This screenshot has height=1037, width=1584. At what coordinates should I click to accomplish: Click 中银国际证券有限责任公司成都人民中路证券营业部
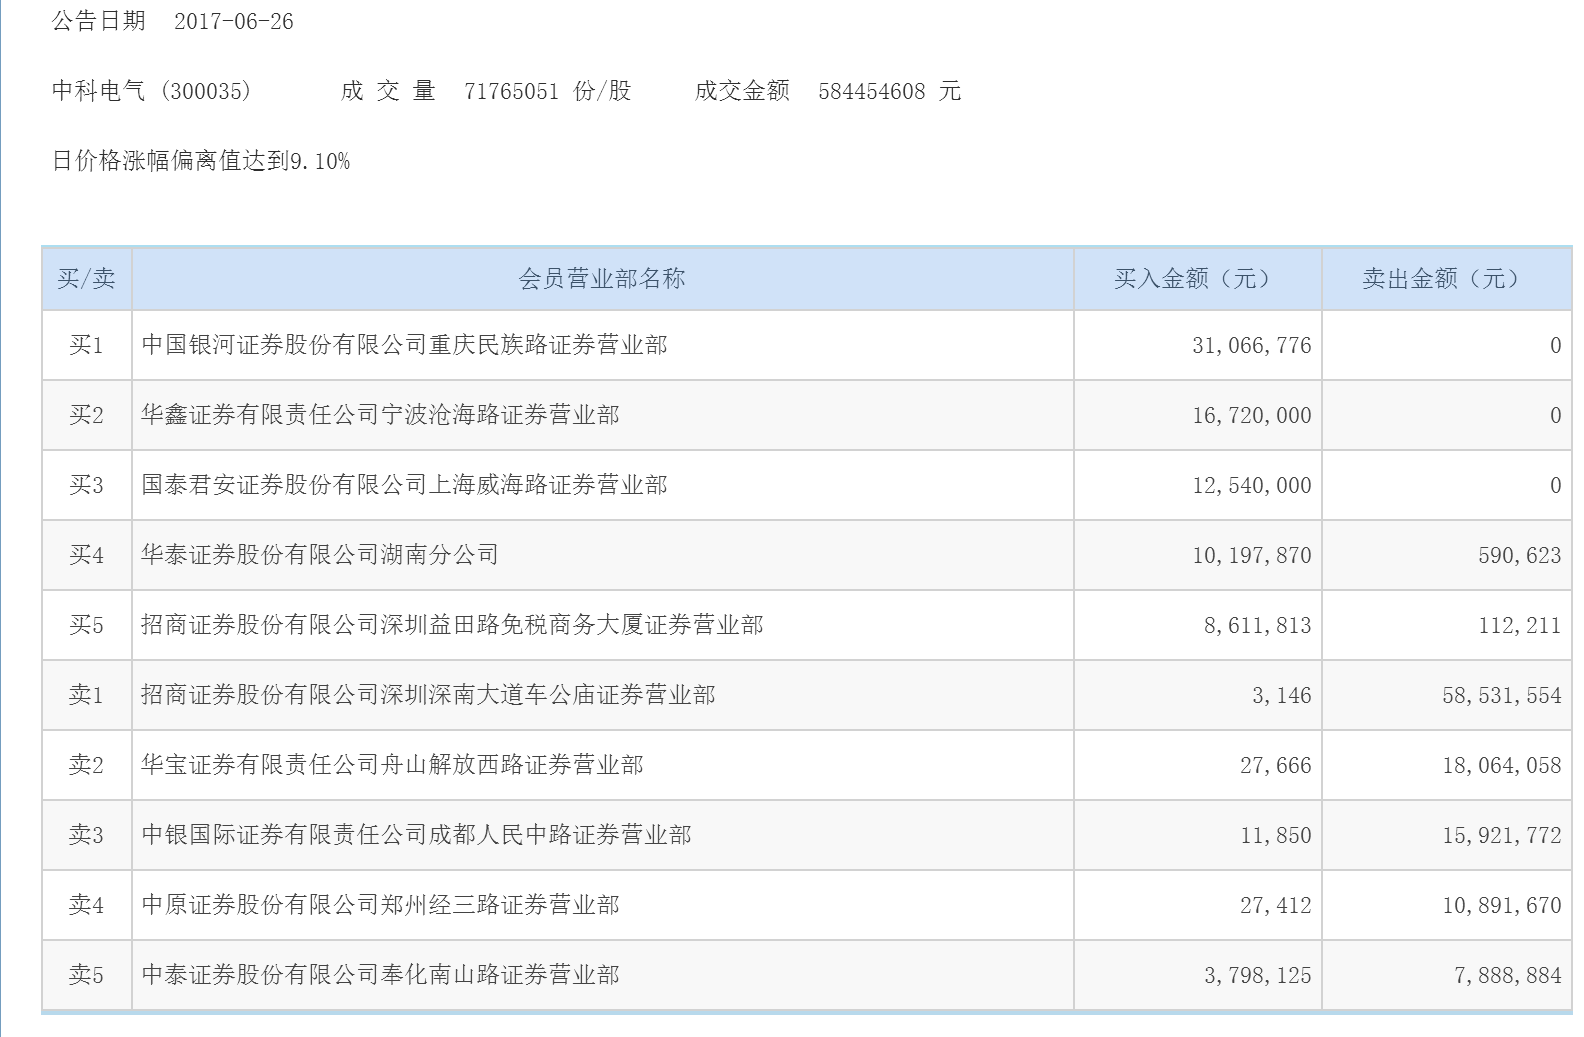pos(416,835)
